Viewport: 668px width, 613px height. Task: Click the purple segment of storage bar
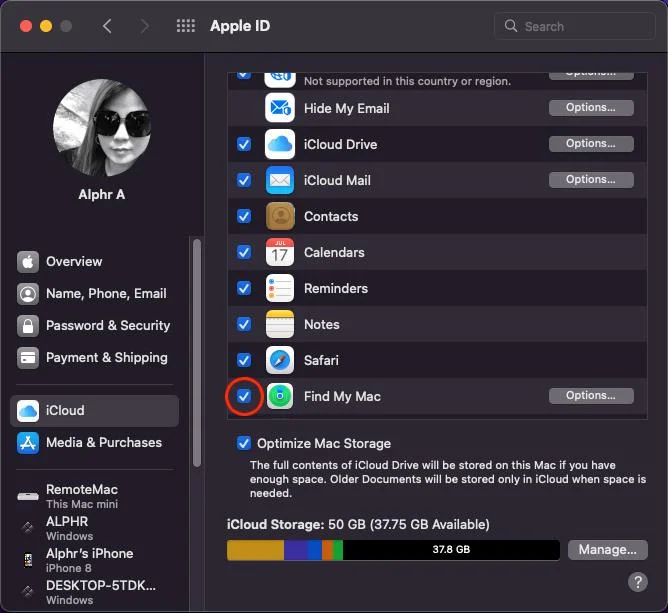pos(296,550)
